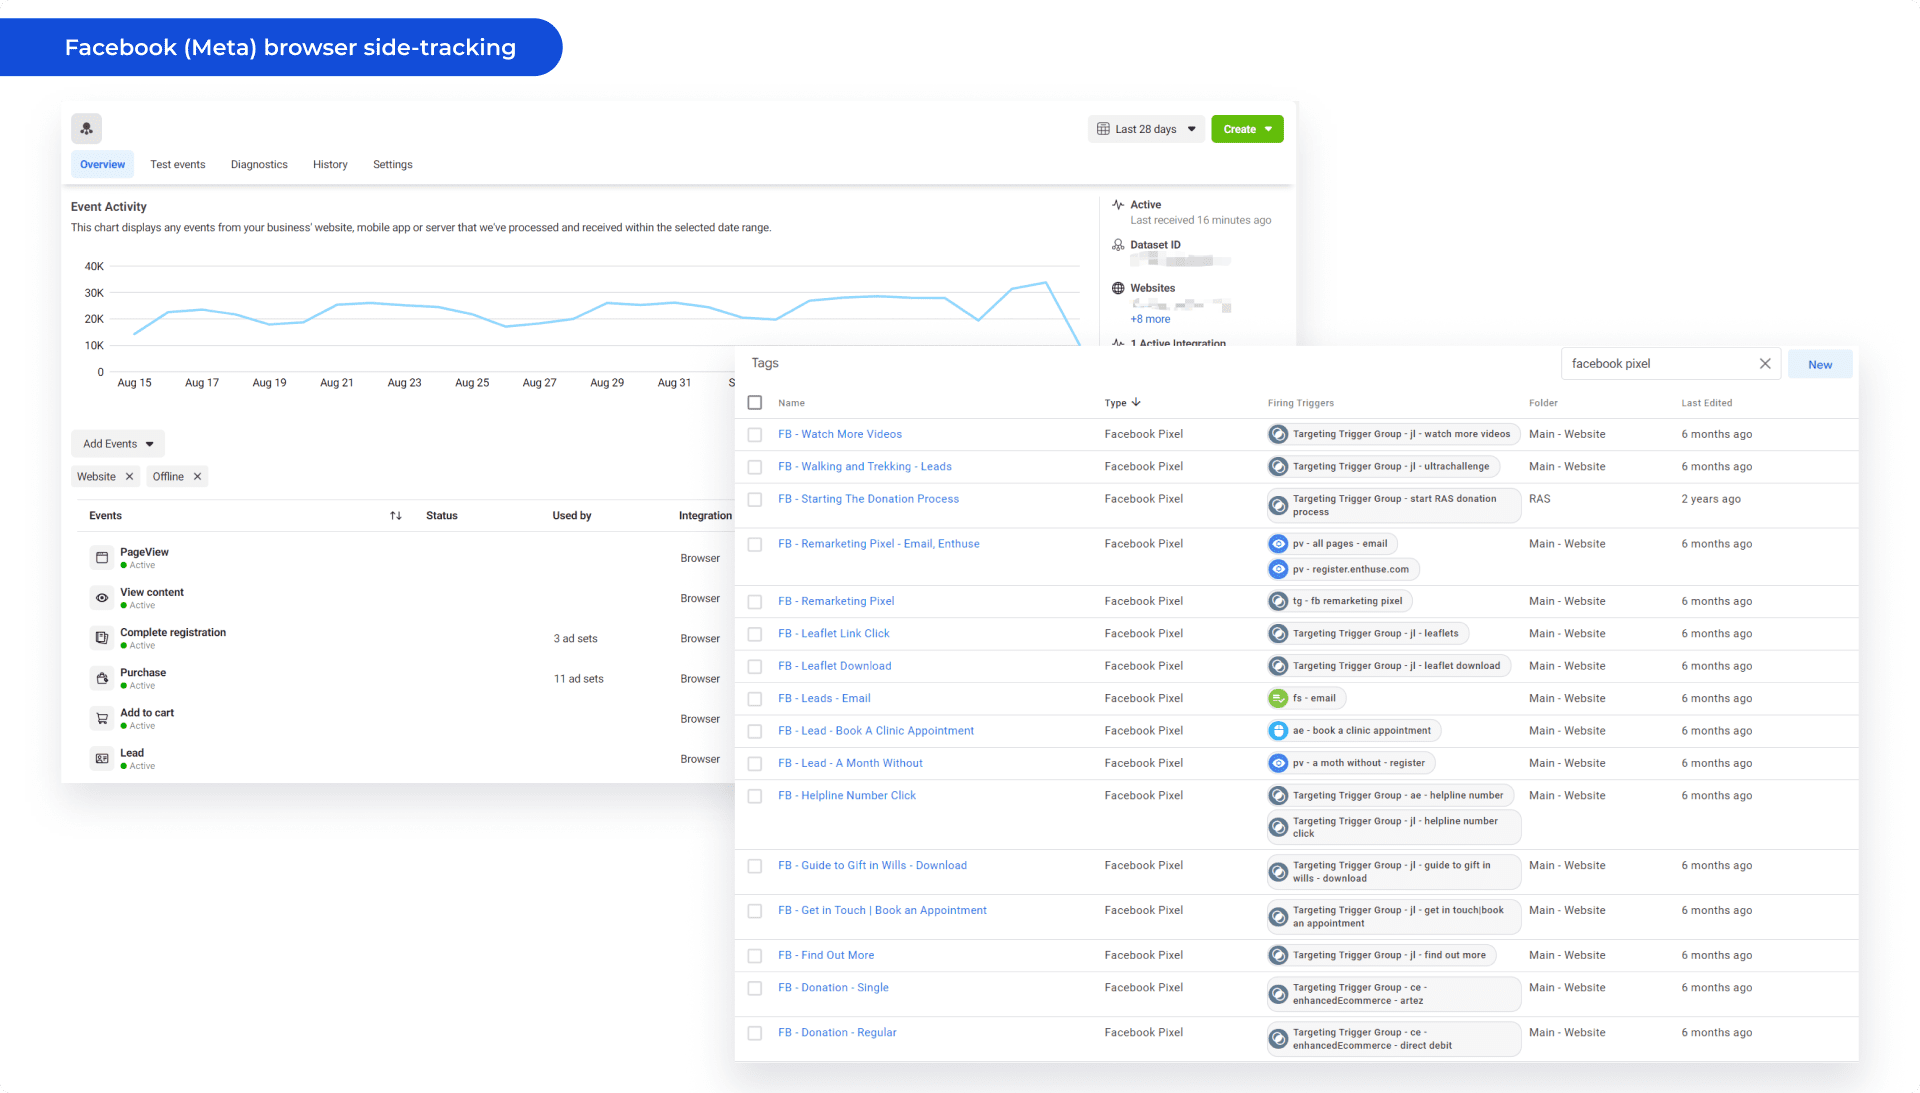This screenshot has width=1920, height=1093.
Task: Click the View content eye icon
Action: click(x=102, y=598)
